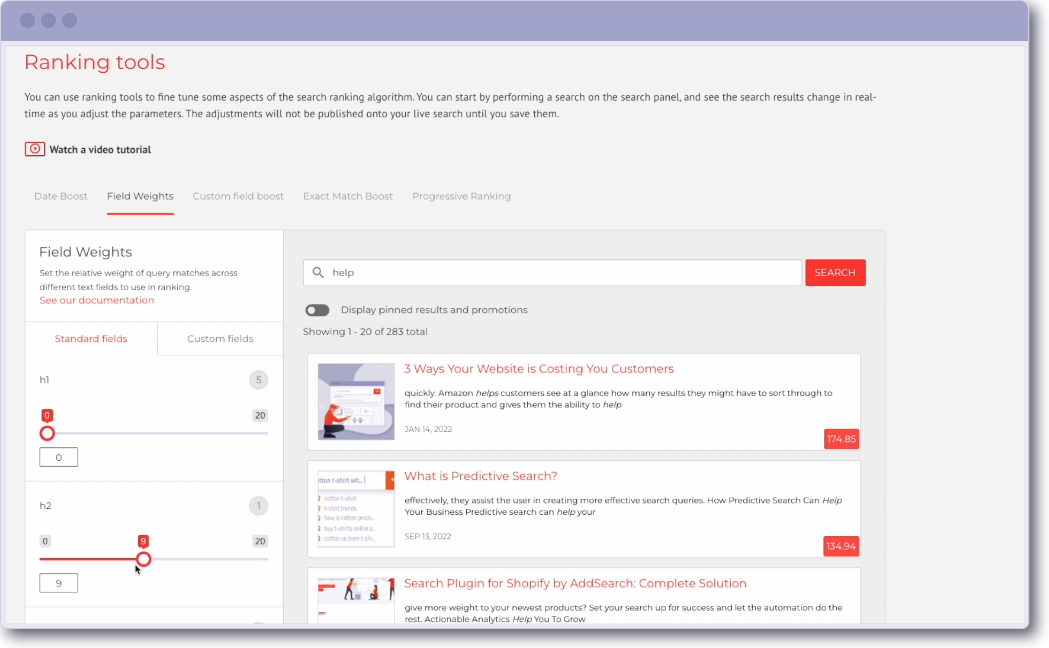Click the video tutorial play icon
The height and width of the screenshot is (648, 1049).
(x=35, y=149)
